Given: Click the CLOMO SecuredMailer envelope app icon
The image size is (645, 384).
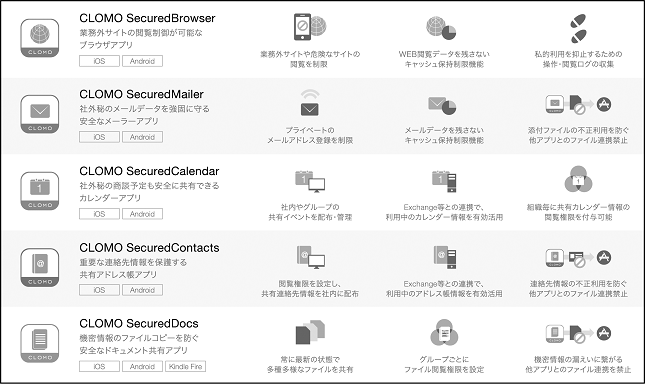Looking at the screenshot, I should click(40, 114).
